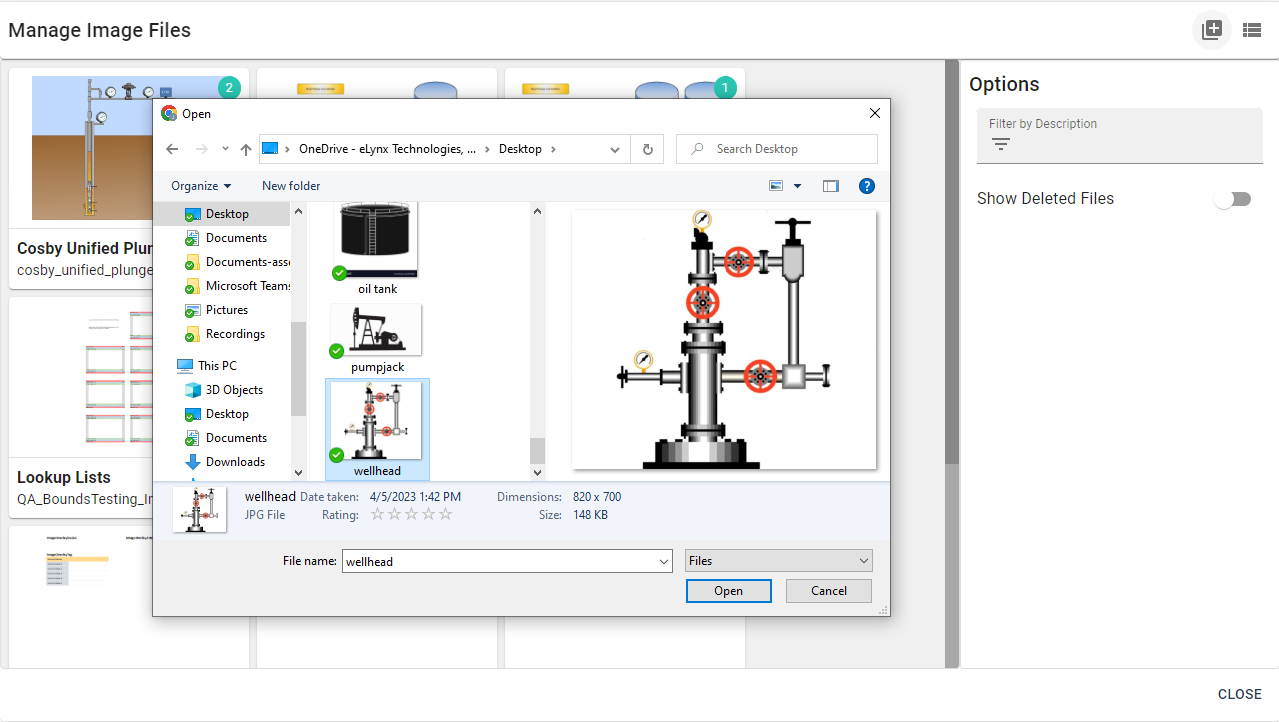Click the add image files icon
Screen dimensions: 1279x722
pos(1211,30)
